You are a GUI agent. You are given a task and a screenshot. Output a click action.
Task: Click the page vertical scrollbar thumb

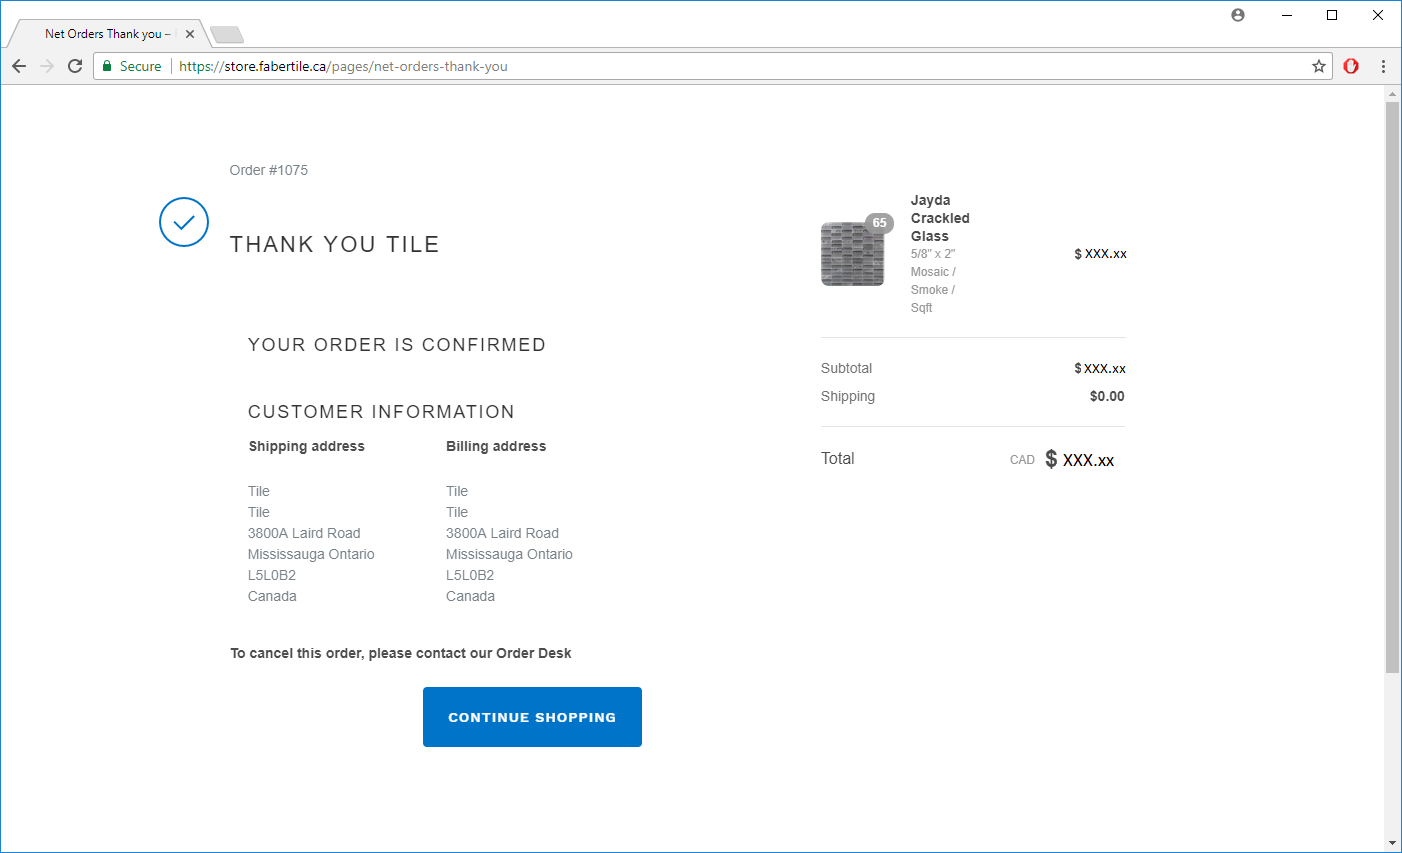click(x=1392, y=387)
